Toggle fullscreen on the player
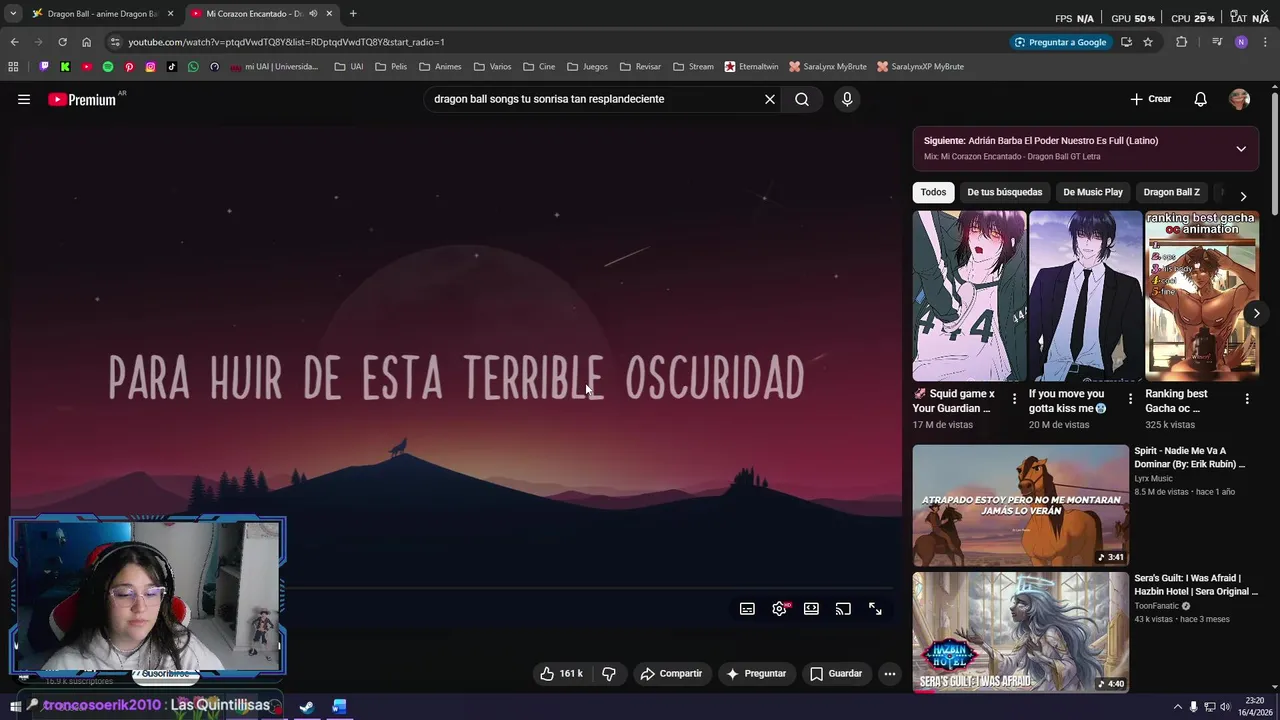Screen dimensions: 1280x720 click(875, 609)
